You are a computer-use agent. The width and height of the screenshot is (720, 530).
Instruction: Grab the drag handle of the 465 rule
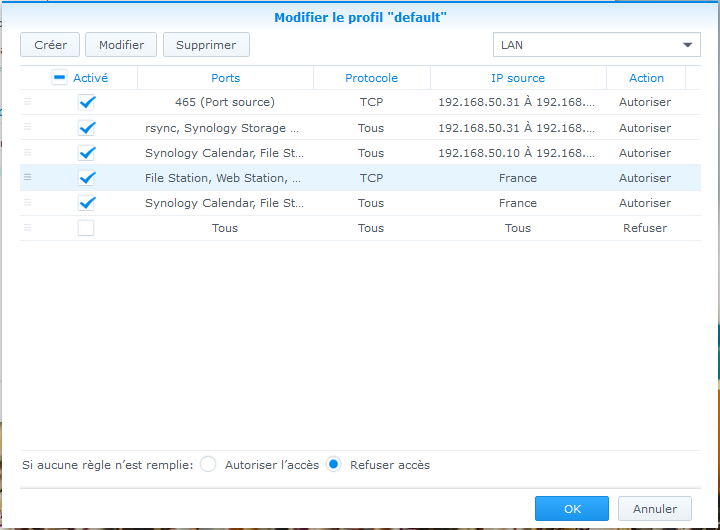tap(28, 101)
